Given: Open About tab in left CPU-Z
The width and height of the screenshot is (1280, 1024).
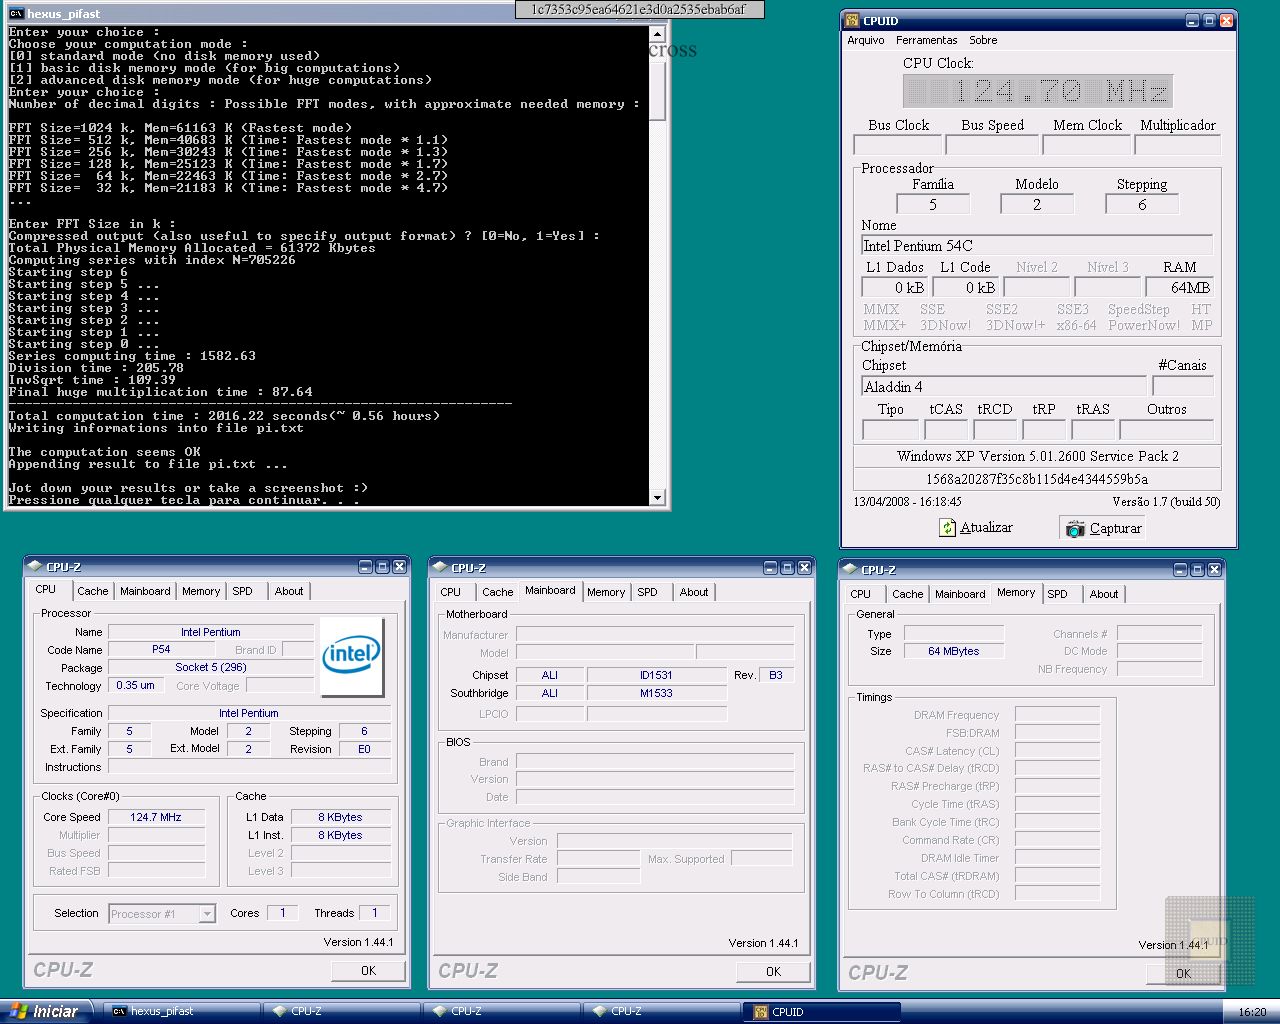Looking at the screenshot, I should point(289,591).
